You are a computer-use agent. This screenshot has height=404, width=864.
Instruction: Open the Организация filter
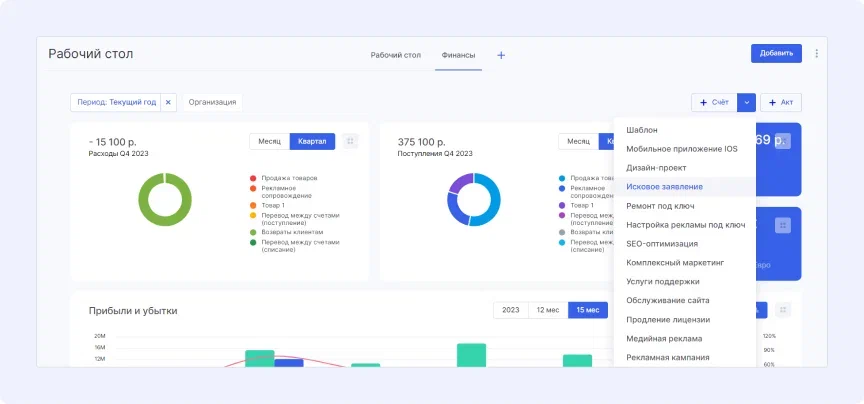point(213,102)
